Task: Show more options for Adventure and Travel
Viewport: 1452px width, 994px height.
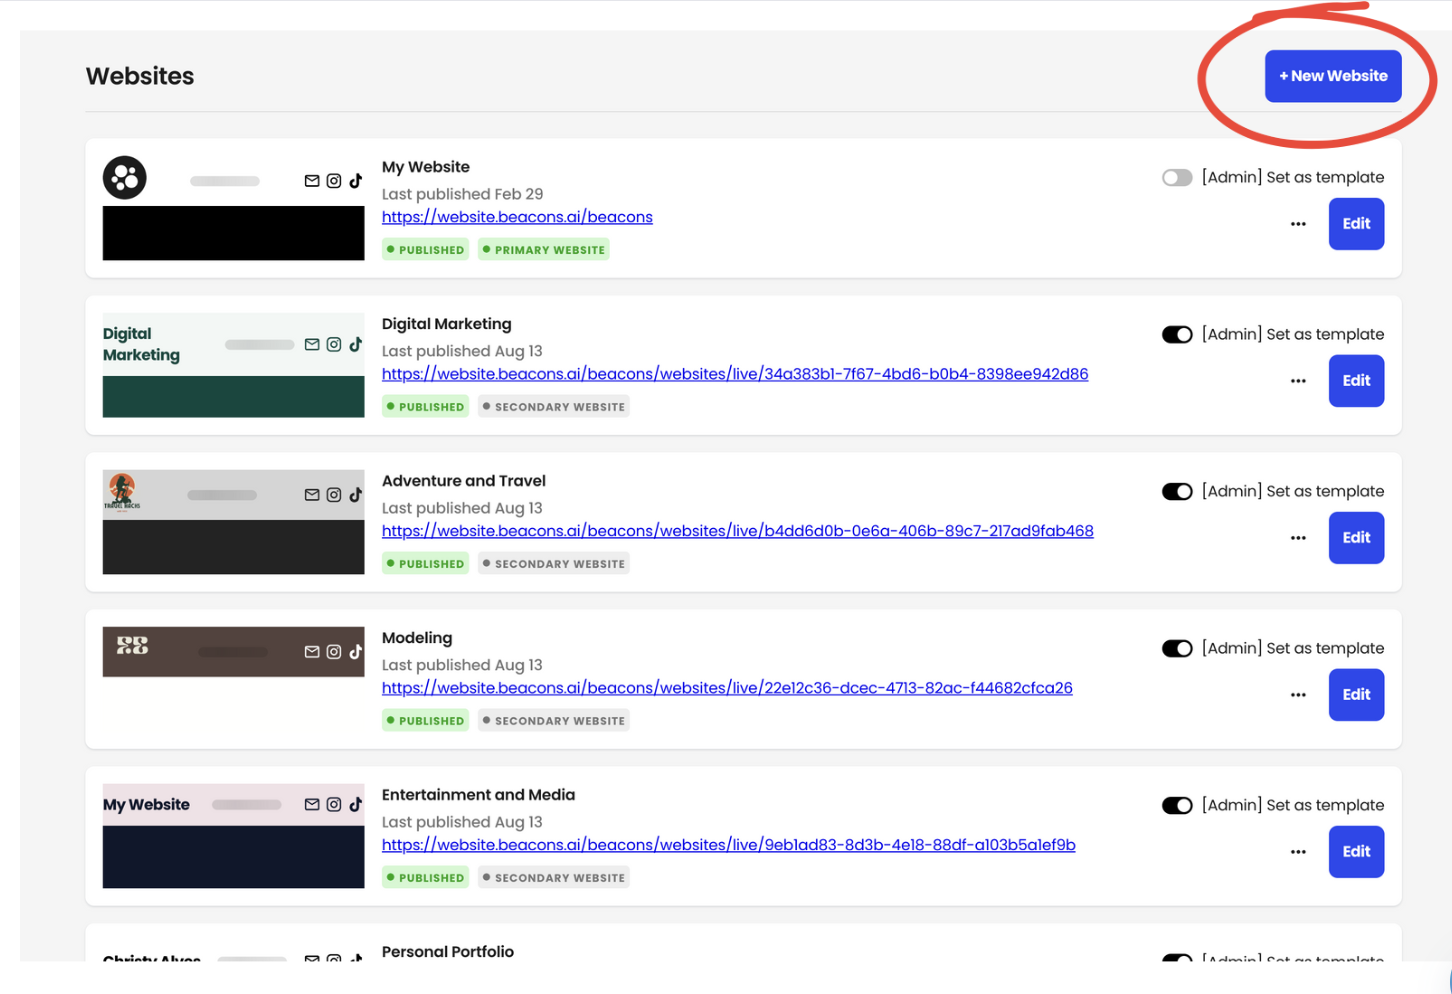Action: tap(1298, 538)
